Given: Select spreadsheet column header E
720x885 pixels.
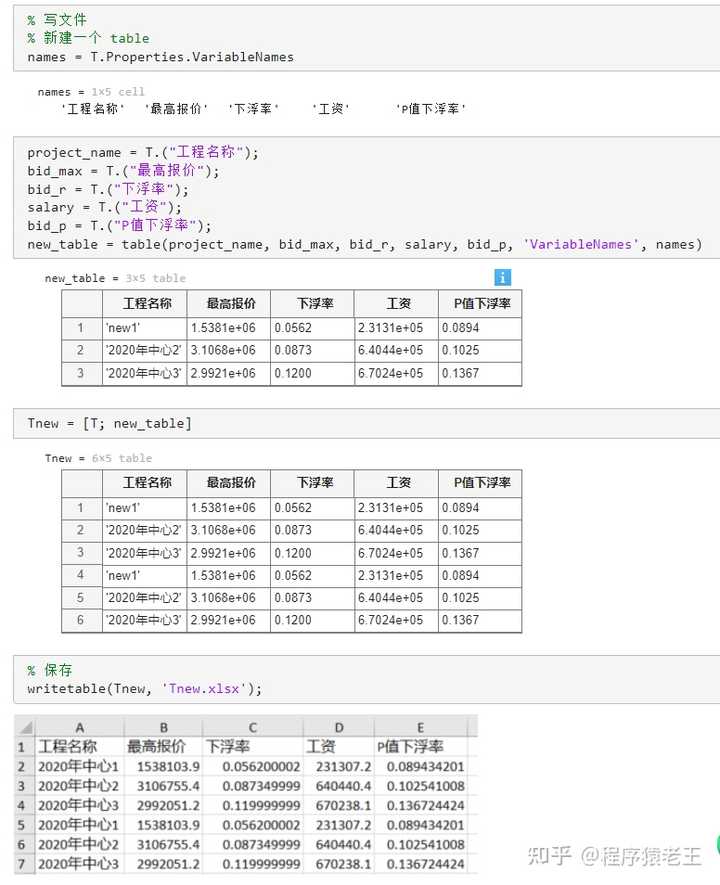Looking at the screenshot, I should tap(420, 728).
